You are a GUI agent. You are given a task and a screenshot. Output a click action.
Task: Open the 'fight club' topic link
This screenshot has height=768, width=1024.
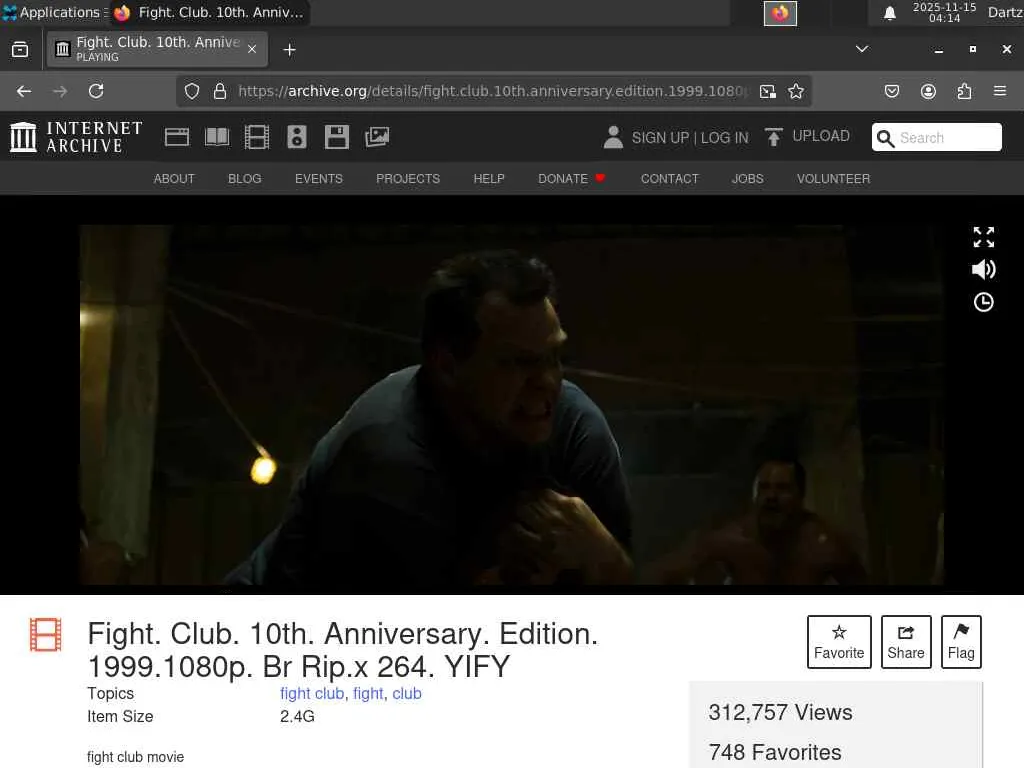coord(312,694)
